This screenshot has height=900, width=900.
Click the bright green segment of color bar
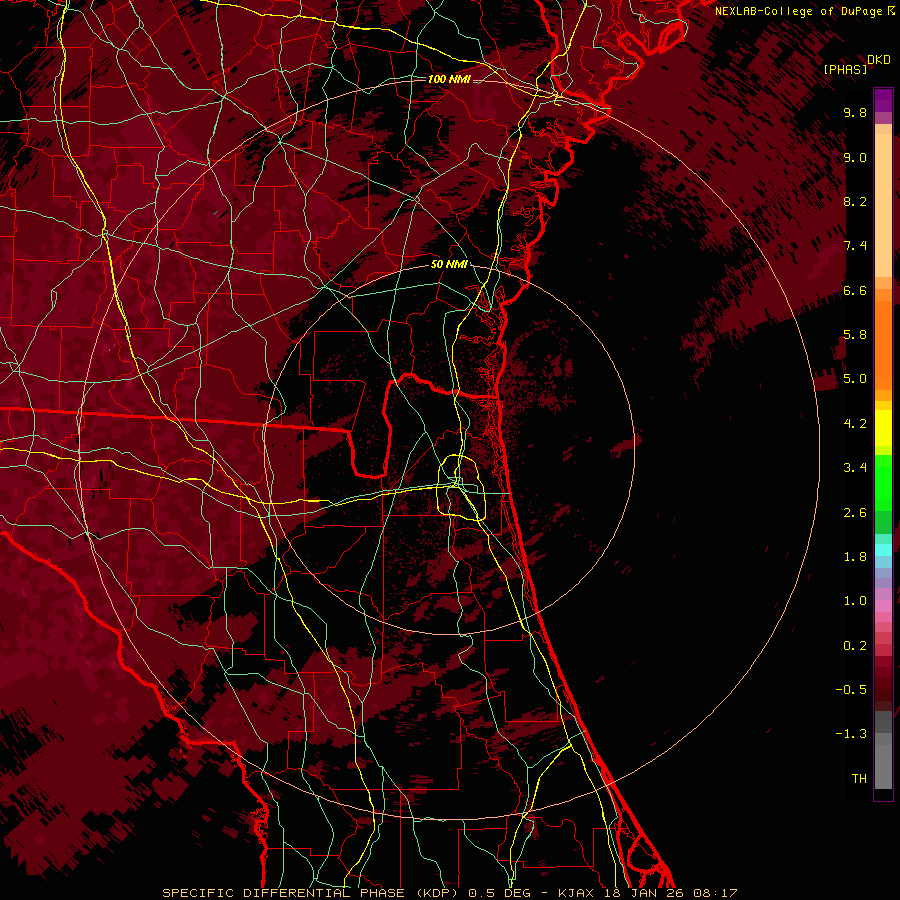883,483
